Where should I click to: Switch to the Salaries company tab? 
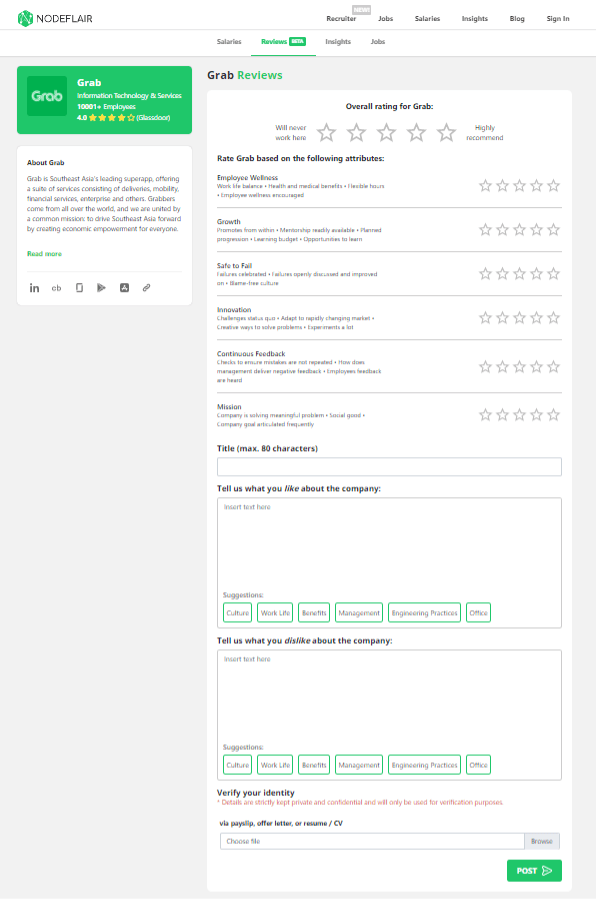pos(229,41)
